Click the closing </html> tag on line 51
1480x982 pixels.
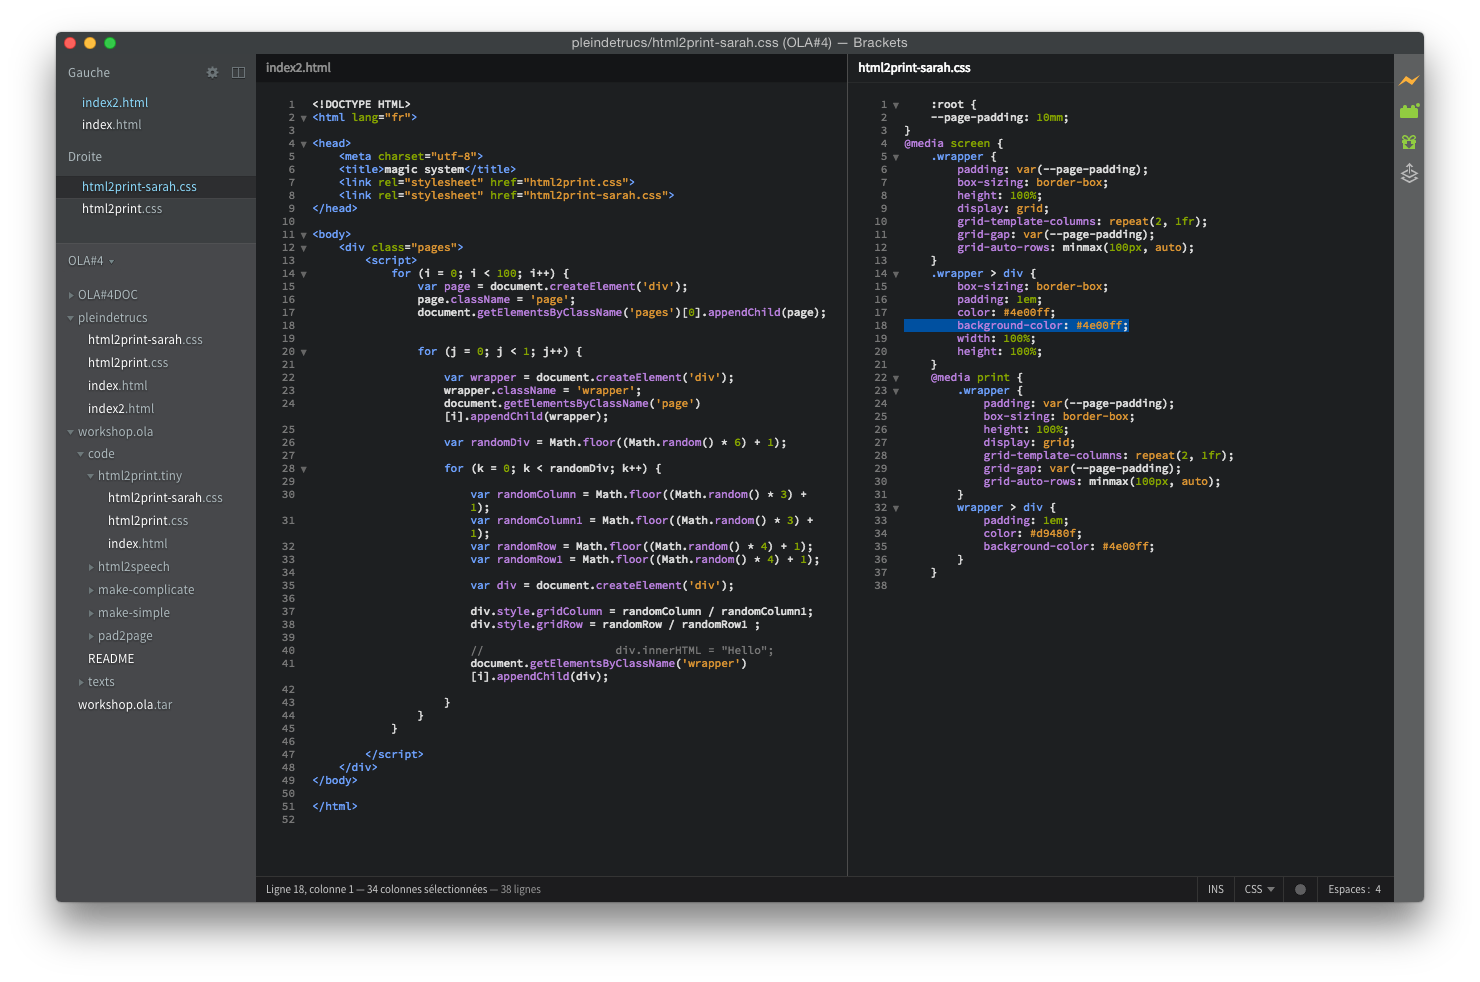335,807
